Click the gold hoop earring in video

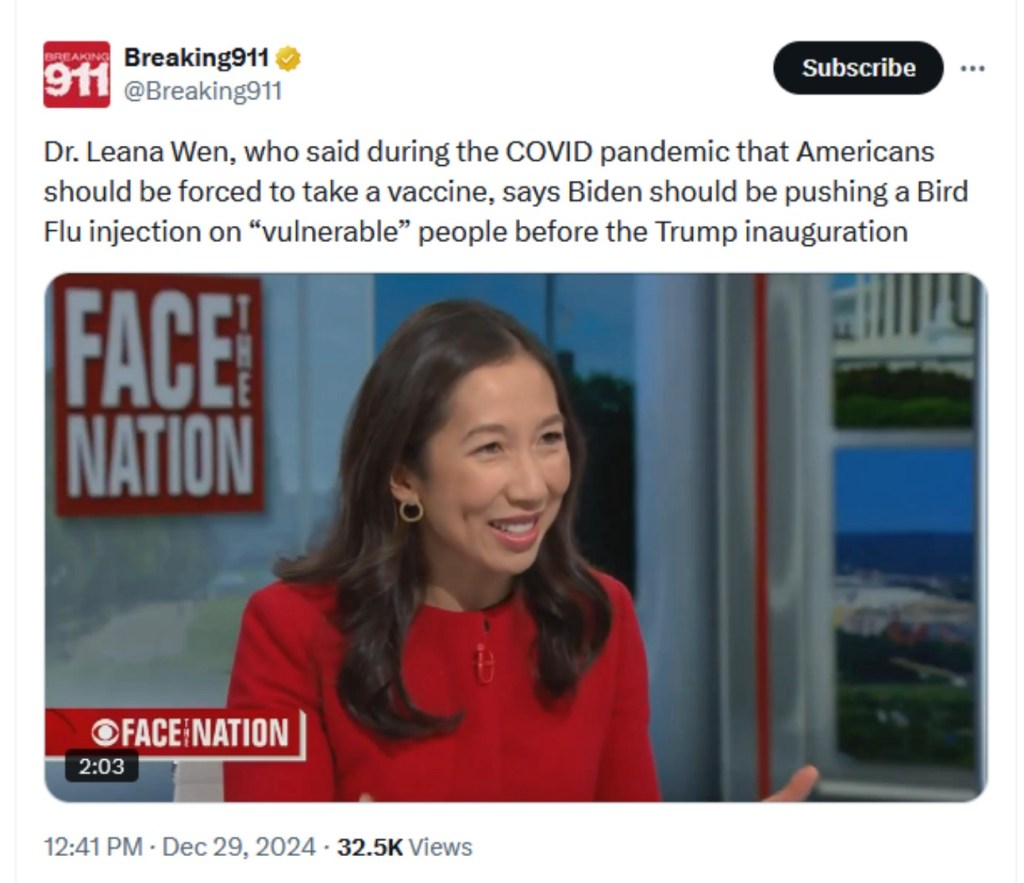411,510
